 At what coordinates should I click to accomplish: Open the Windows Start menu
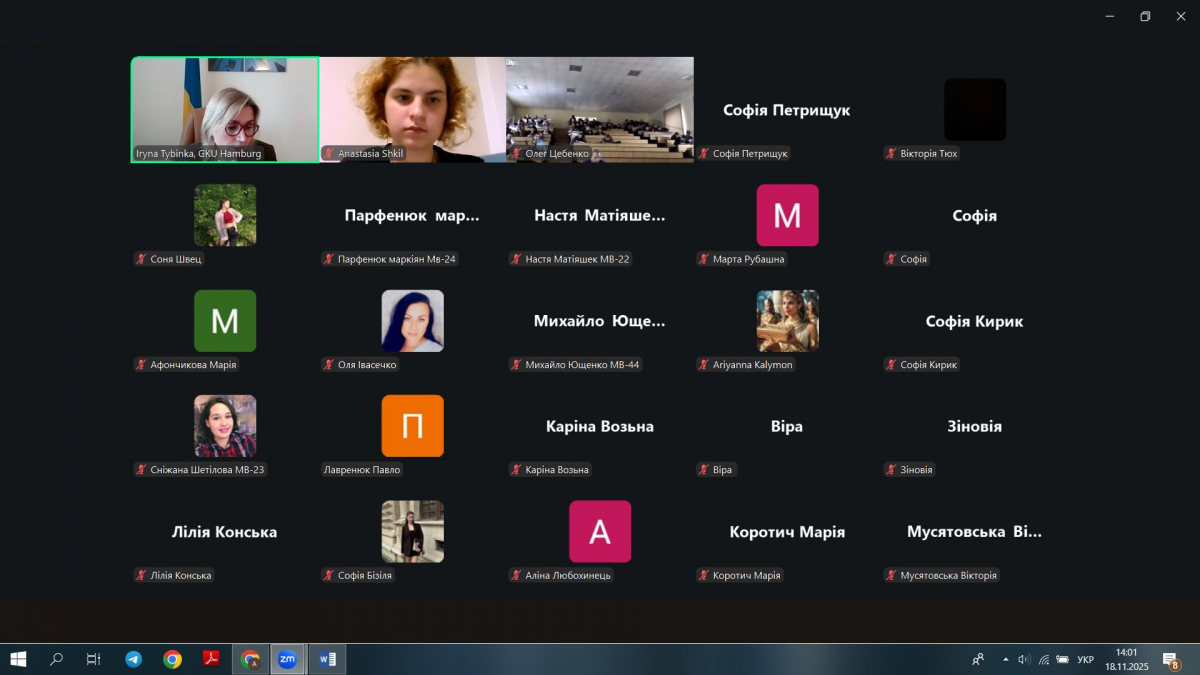pos(18,659)
